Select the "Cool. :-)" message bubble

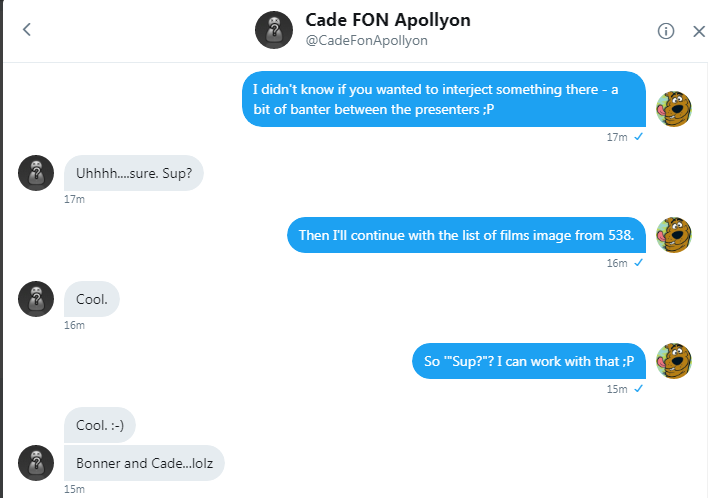(x=100, y=425)
